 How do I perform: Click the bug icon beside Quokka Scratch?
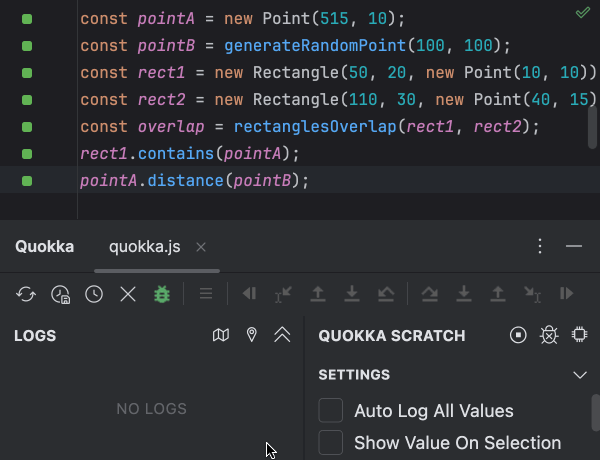(x=548, y=336)
